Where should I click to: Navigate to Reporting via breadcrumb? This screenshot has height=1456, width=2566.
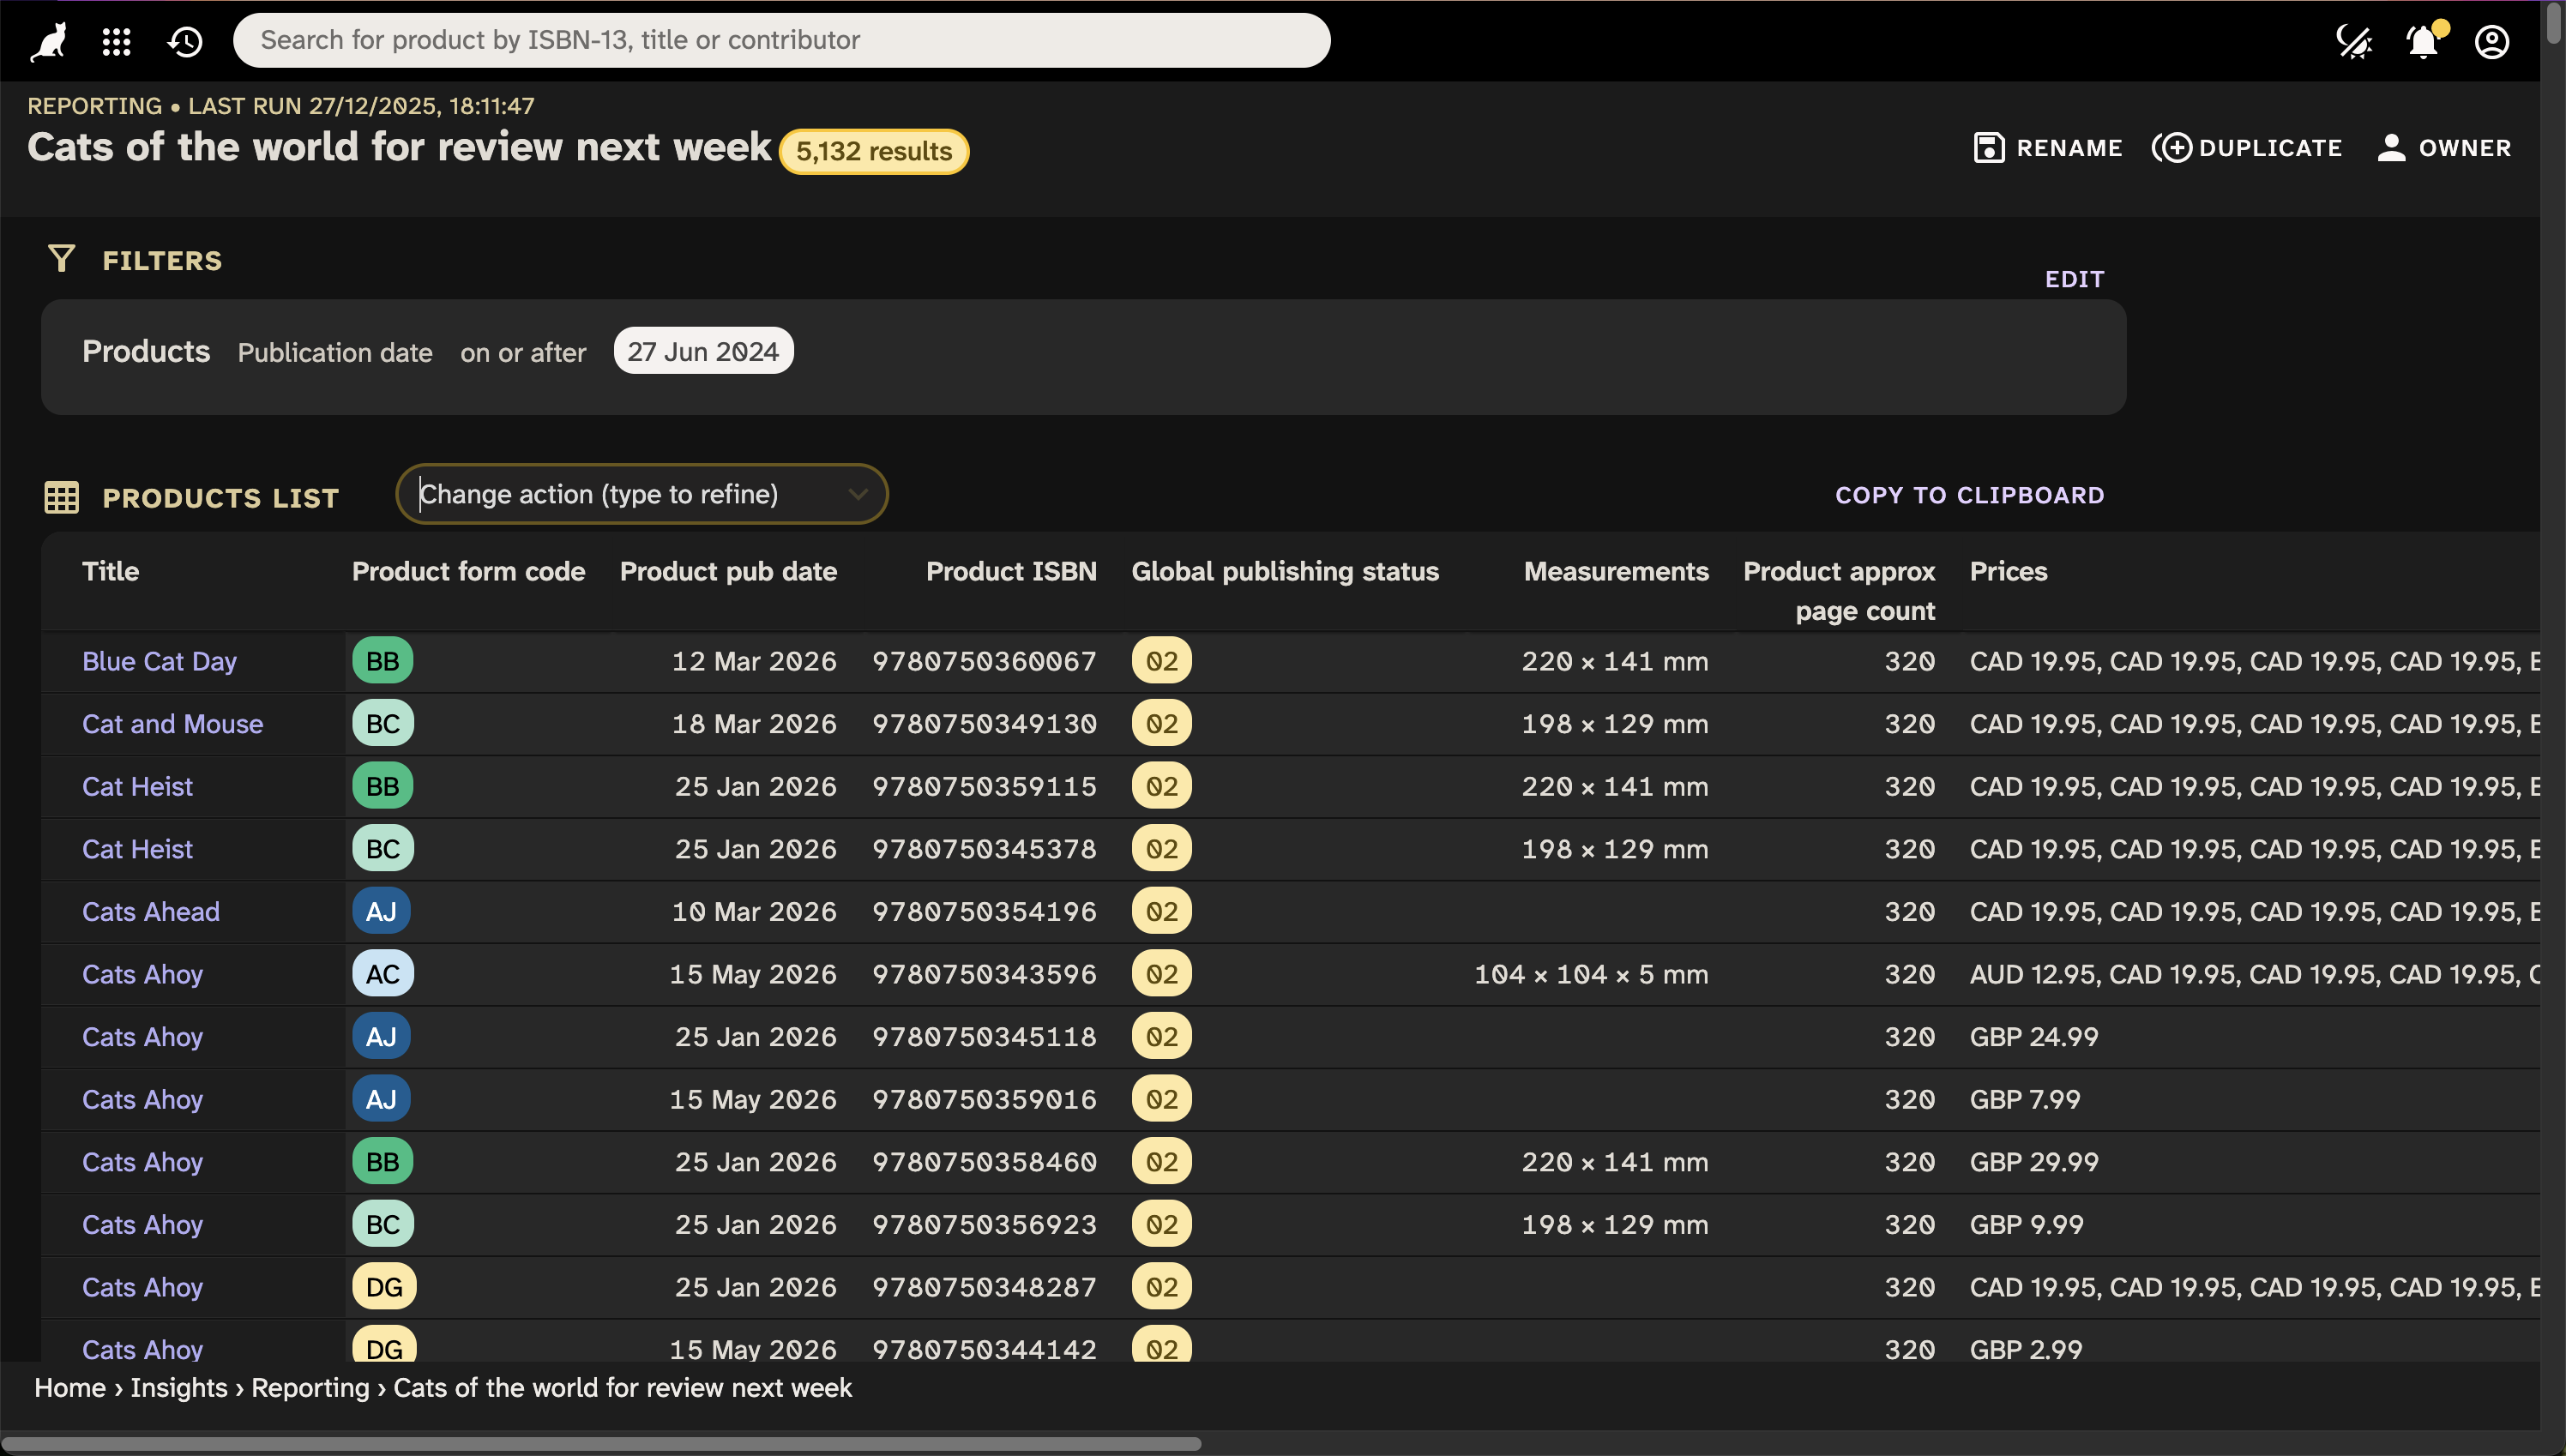pyautogui.click(x=311, y=1388)
